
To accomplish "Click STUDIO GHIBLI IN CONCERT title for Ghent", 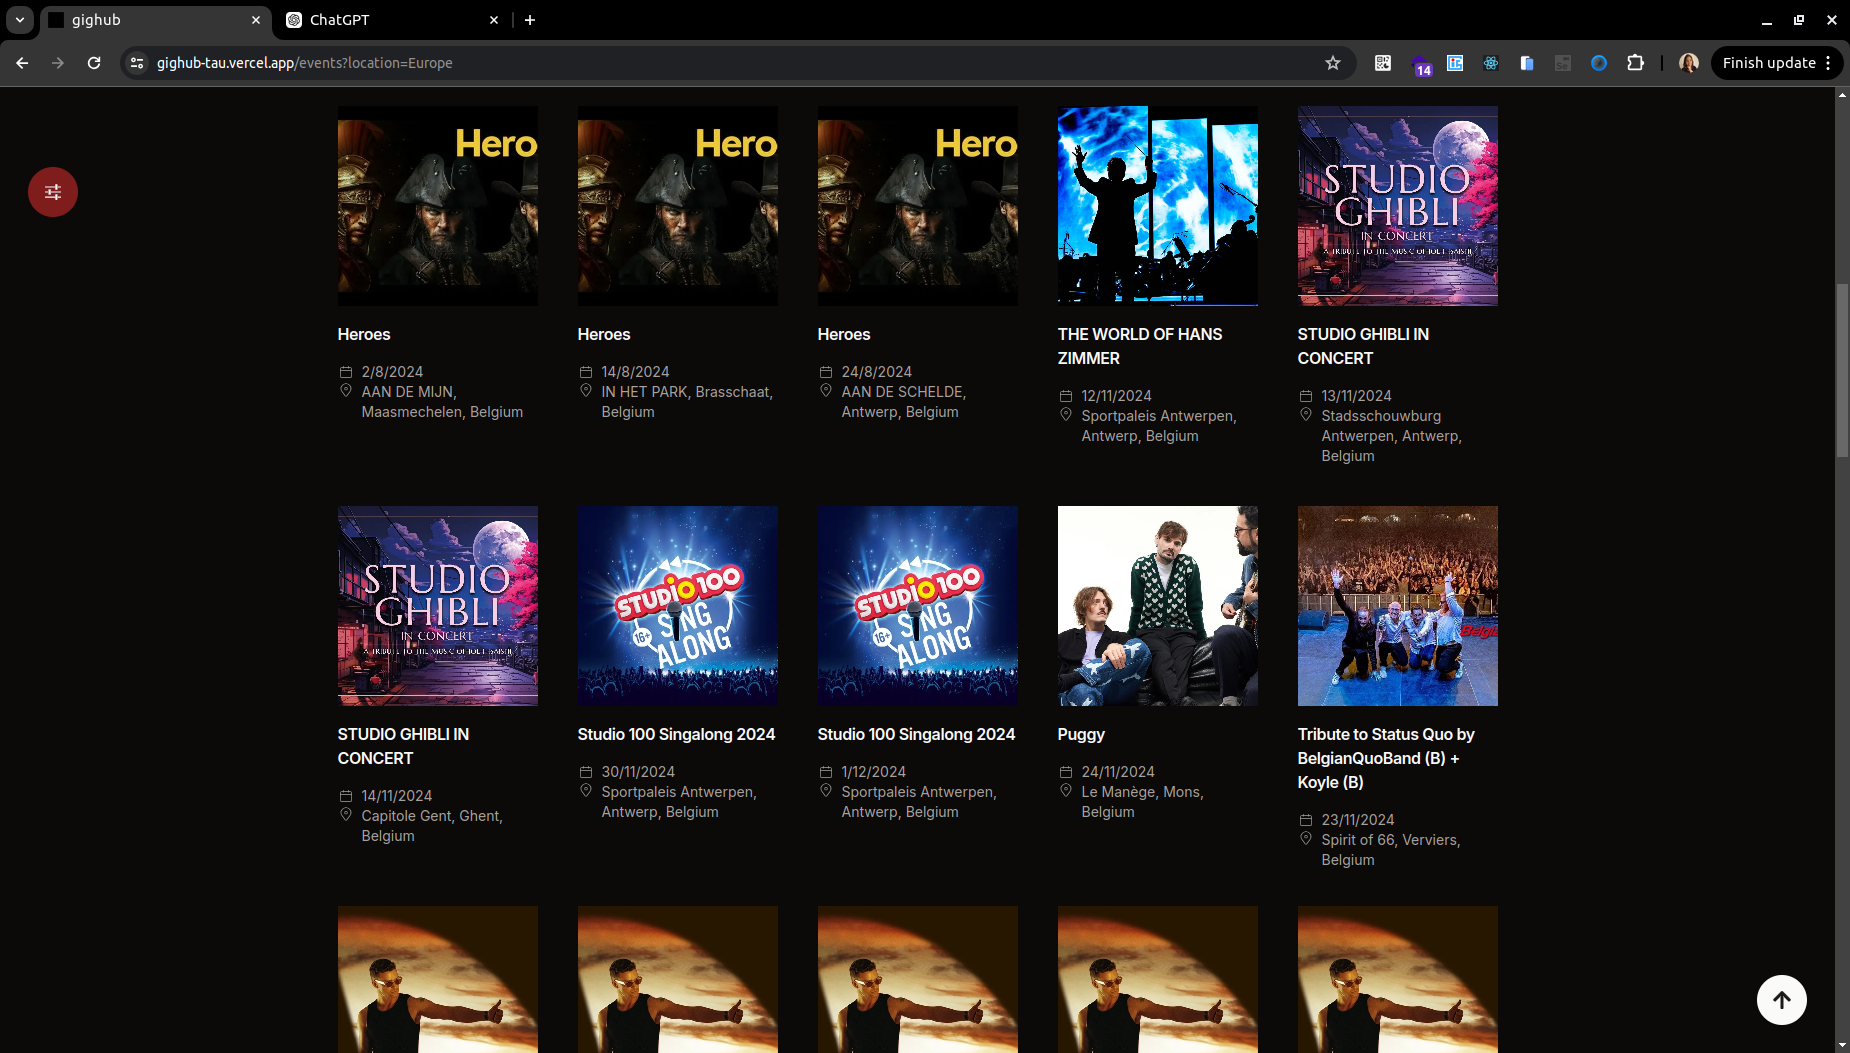I will [x=403, y=746].
